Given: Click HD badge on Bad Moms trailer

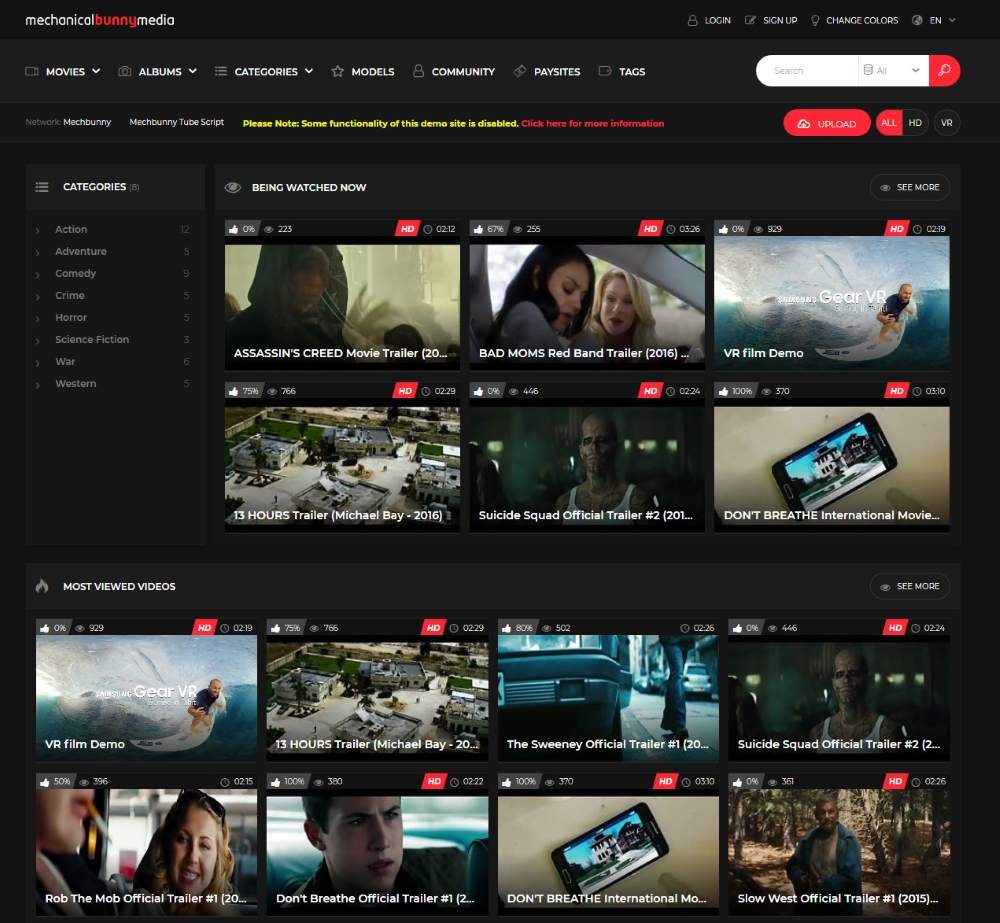Looking at the screenshot, I should (650, 228).
